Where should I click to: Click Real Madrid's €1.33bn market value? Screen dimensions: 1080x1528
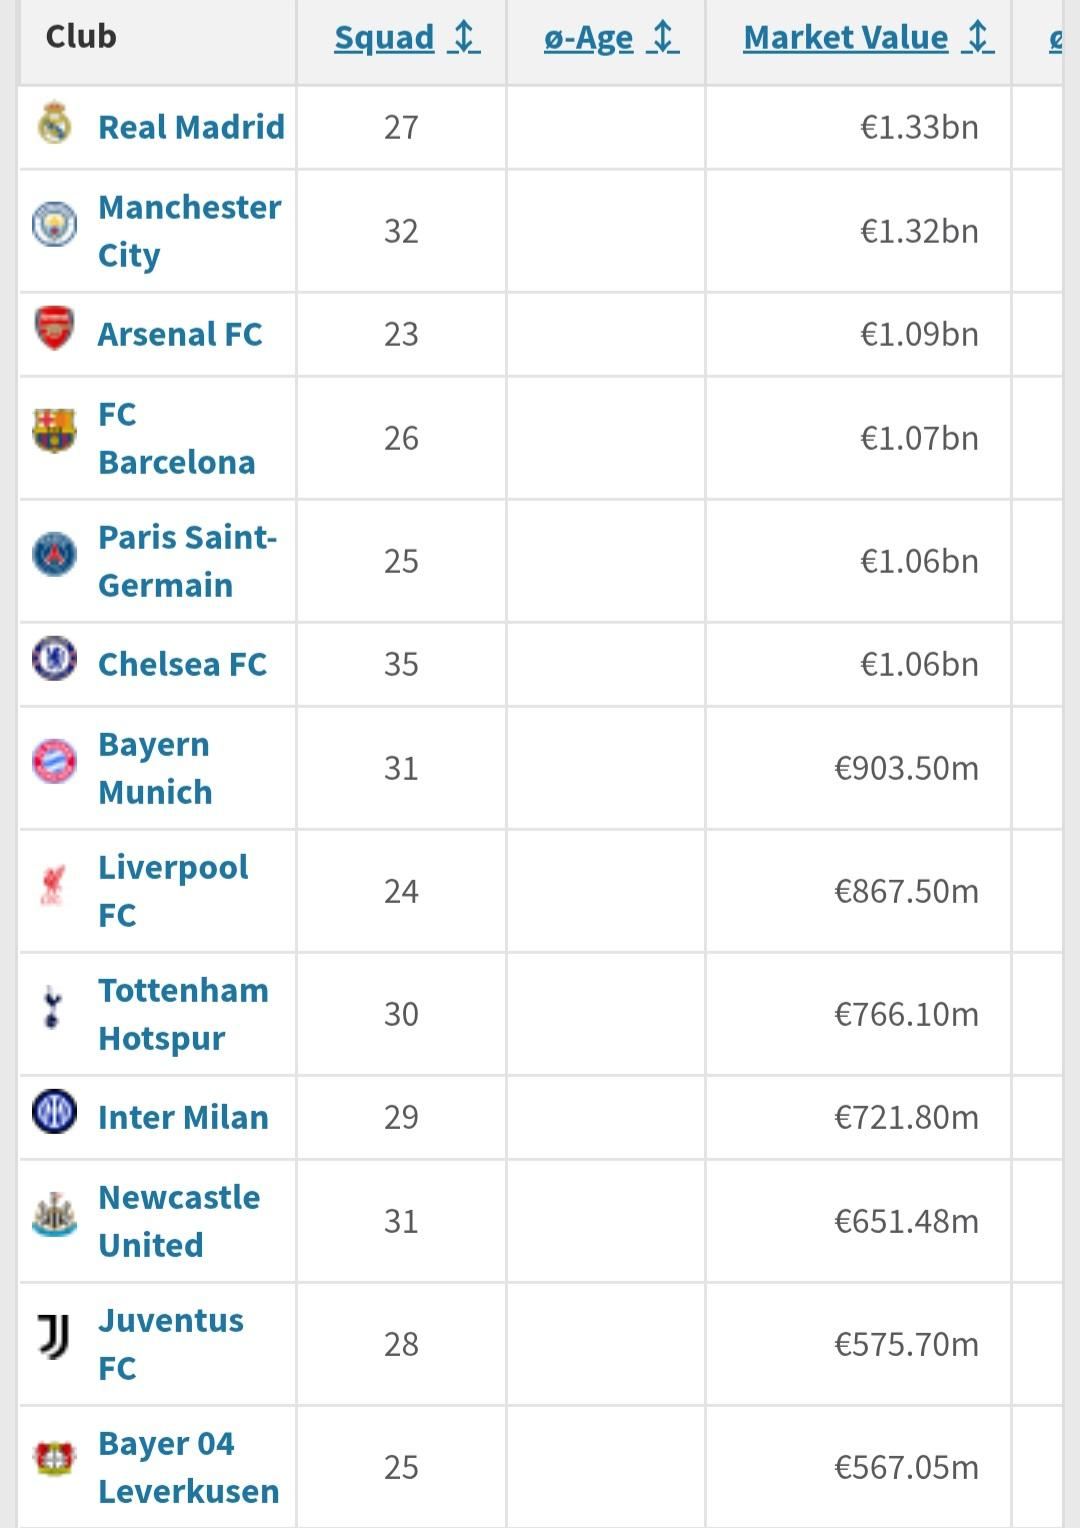pos(919,127)
